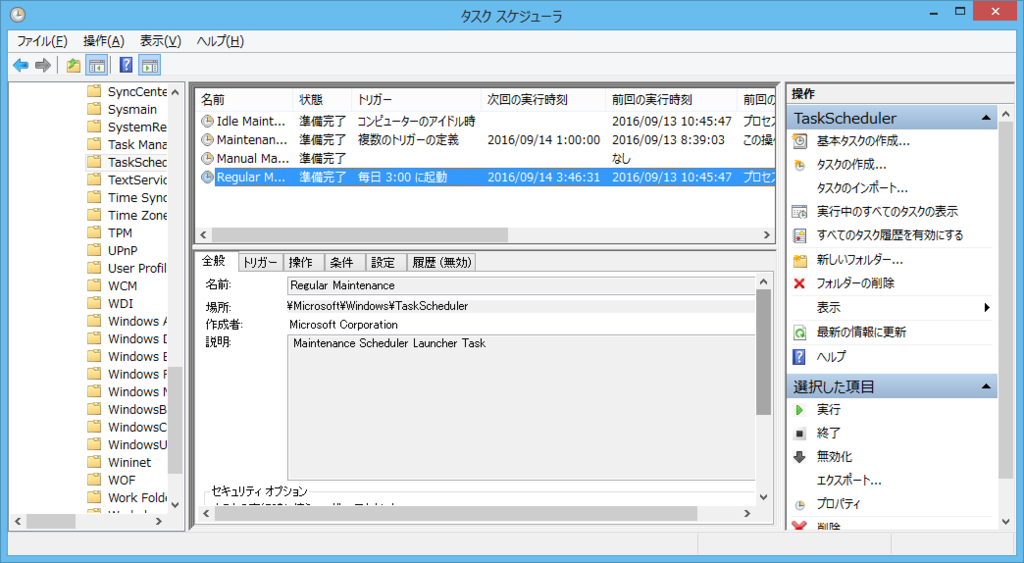The image size is (1024, 563).
Task: Switch to the 履歴 (無効) tab
Action: click(x=441, y=263)
